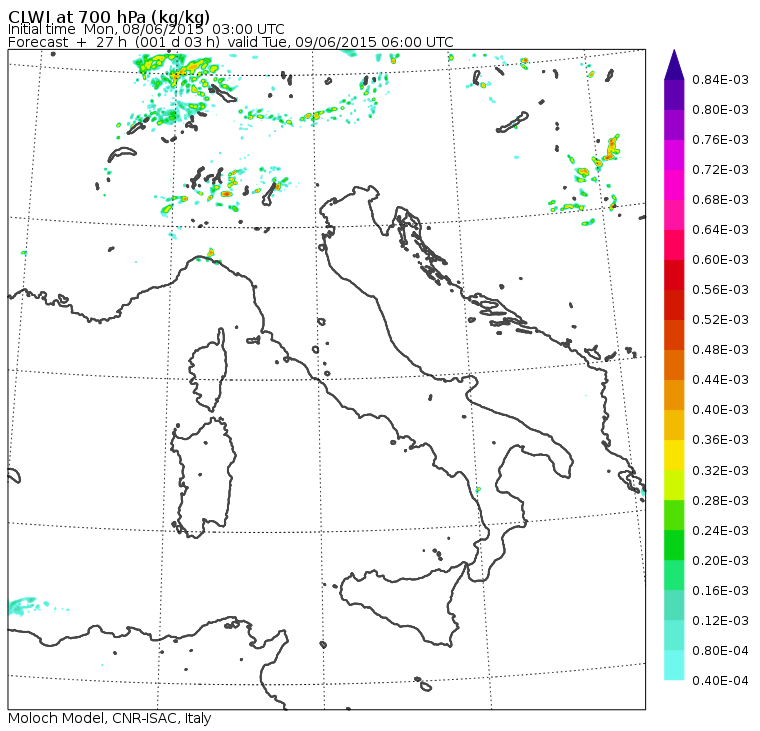
Task: Click the dark red colorbar band below 0.60E-03
Action: coord(674,275)
